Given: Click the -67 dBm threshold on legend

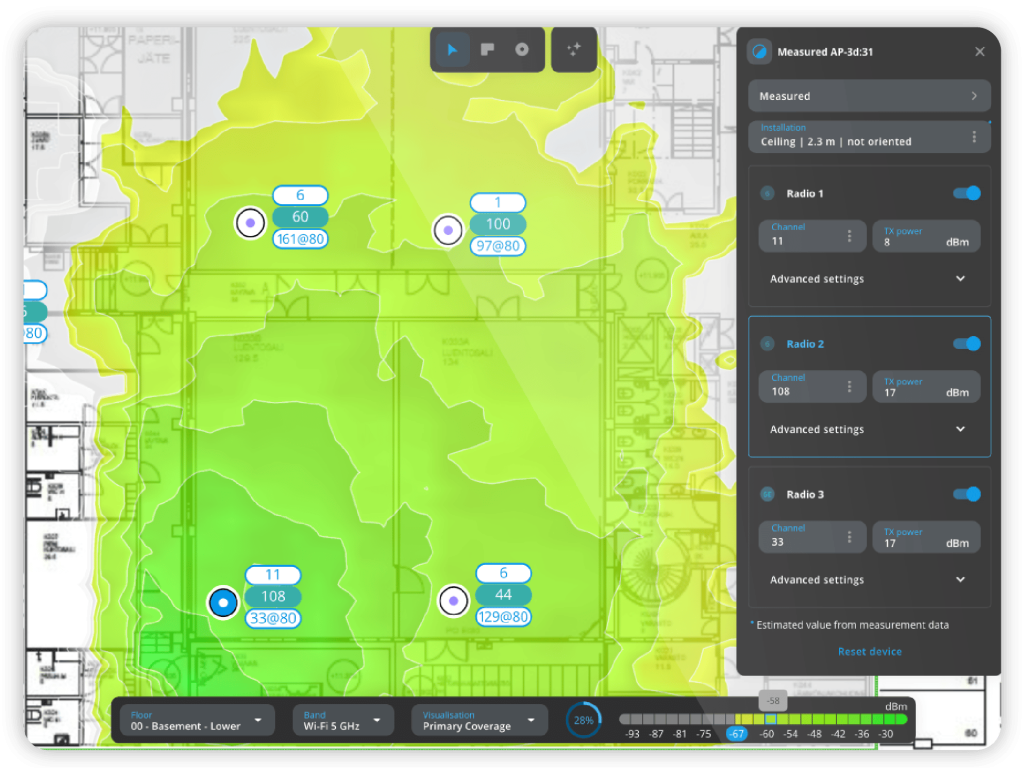Looking at the screenshot, I should [x=737, y=734].
